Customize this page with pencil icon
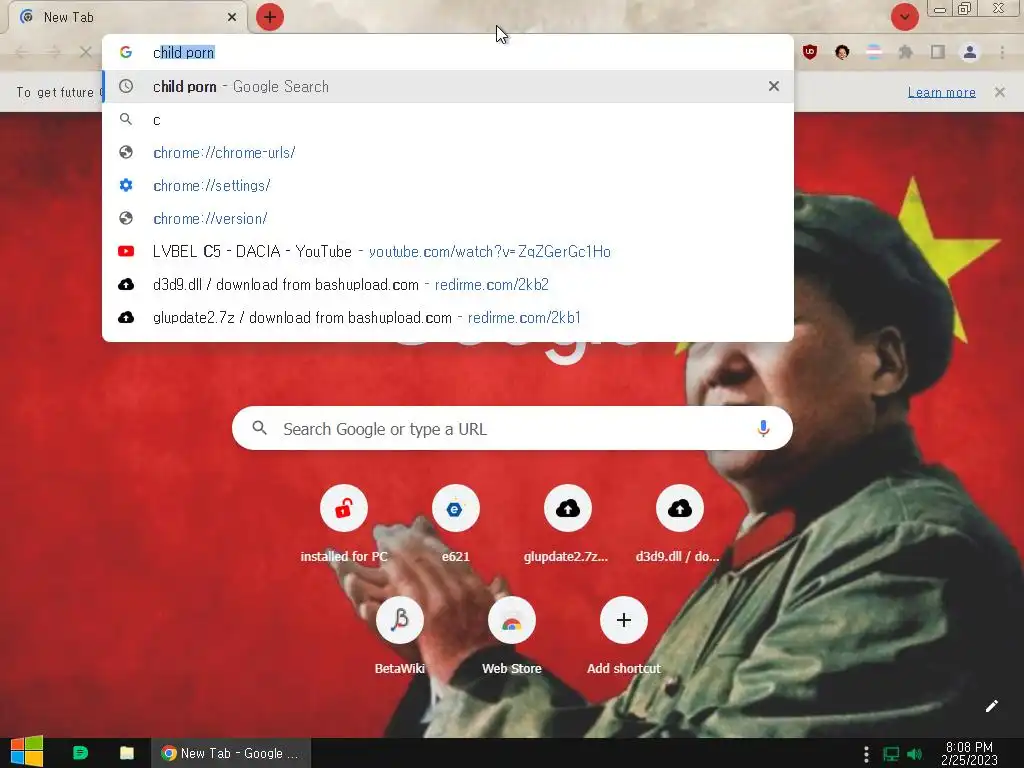This screenshot has height=768, width=1024. point(991,706)
